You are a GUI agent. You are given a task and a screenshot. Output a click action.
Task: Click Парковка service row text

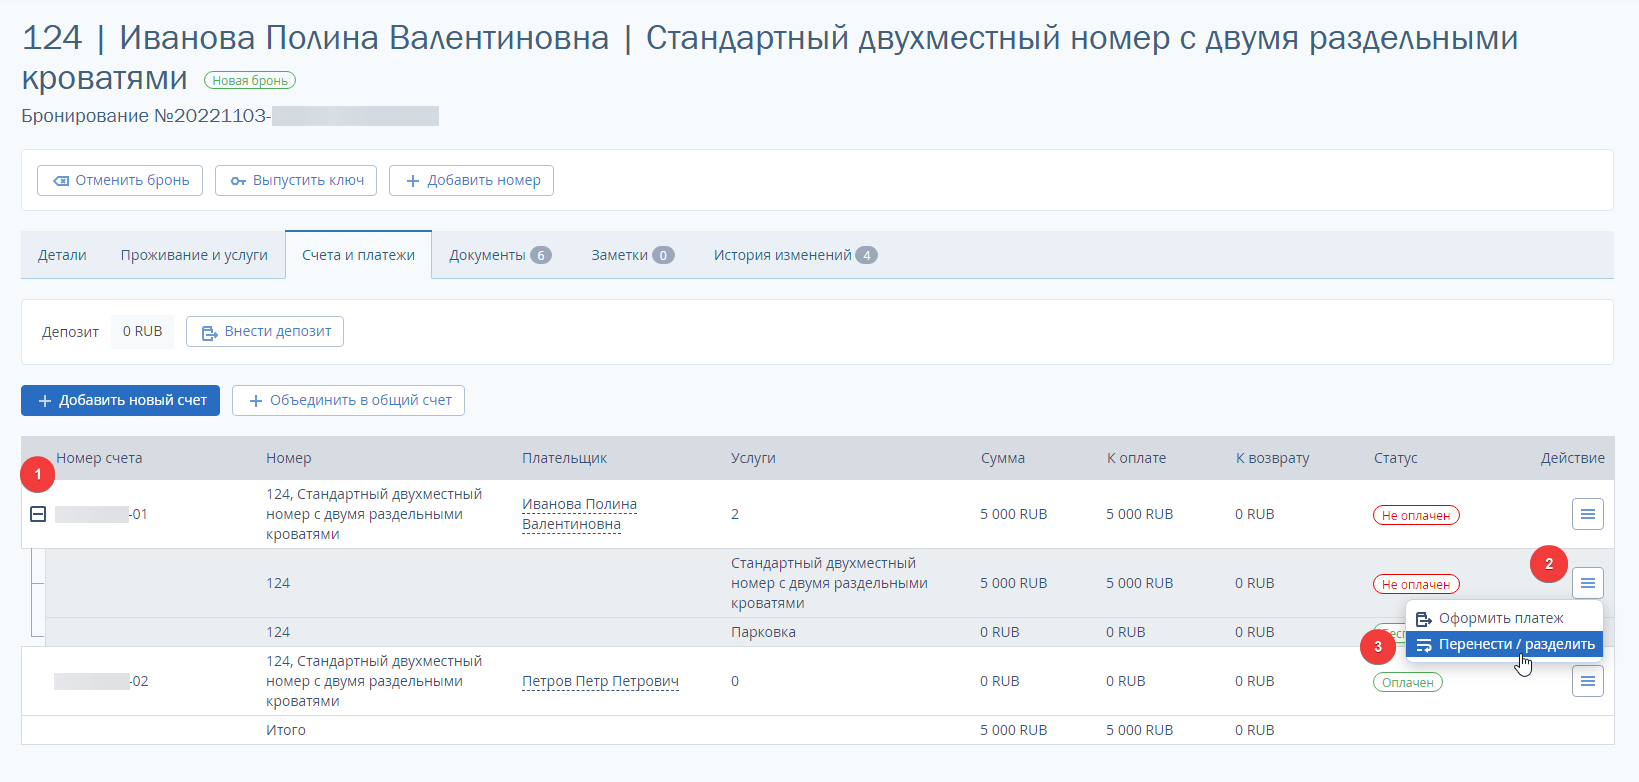763,632
